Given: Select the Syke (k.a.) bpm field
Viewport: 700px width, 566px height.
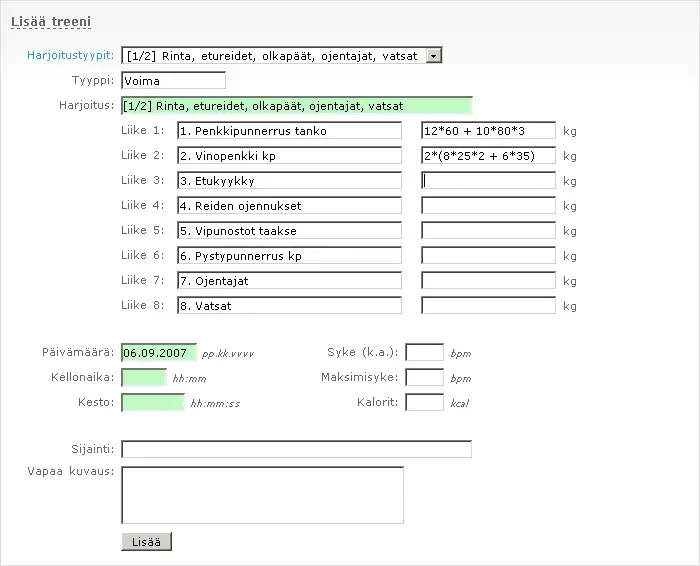Looking at the screenshot, I should pos(424,353).
